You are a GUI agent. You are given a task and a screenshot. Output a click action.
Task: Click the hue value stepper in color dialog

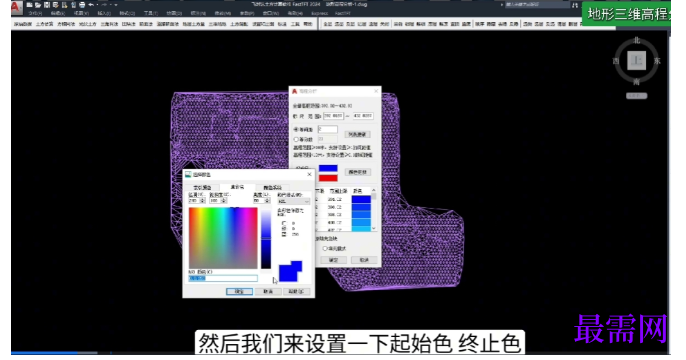pyautogui.click(x=203, y=200)
